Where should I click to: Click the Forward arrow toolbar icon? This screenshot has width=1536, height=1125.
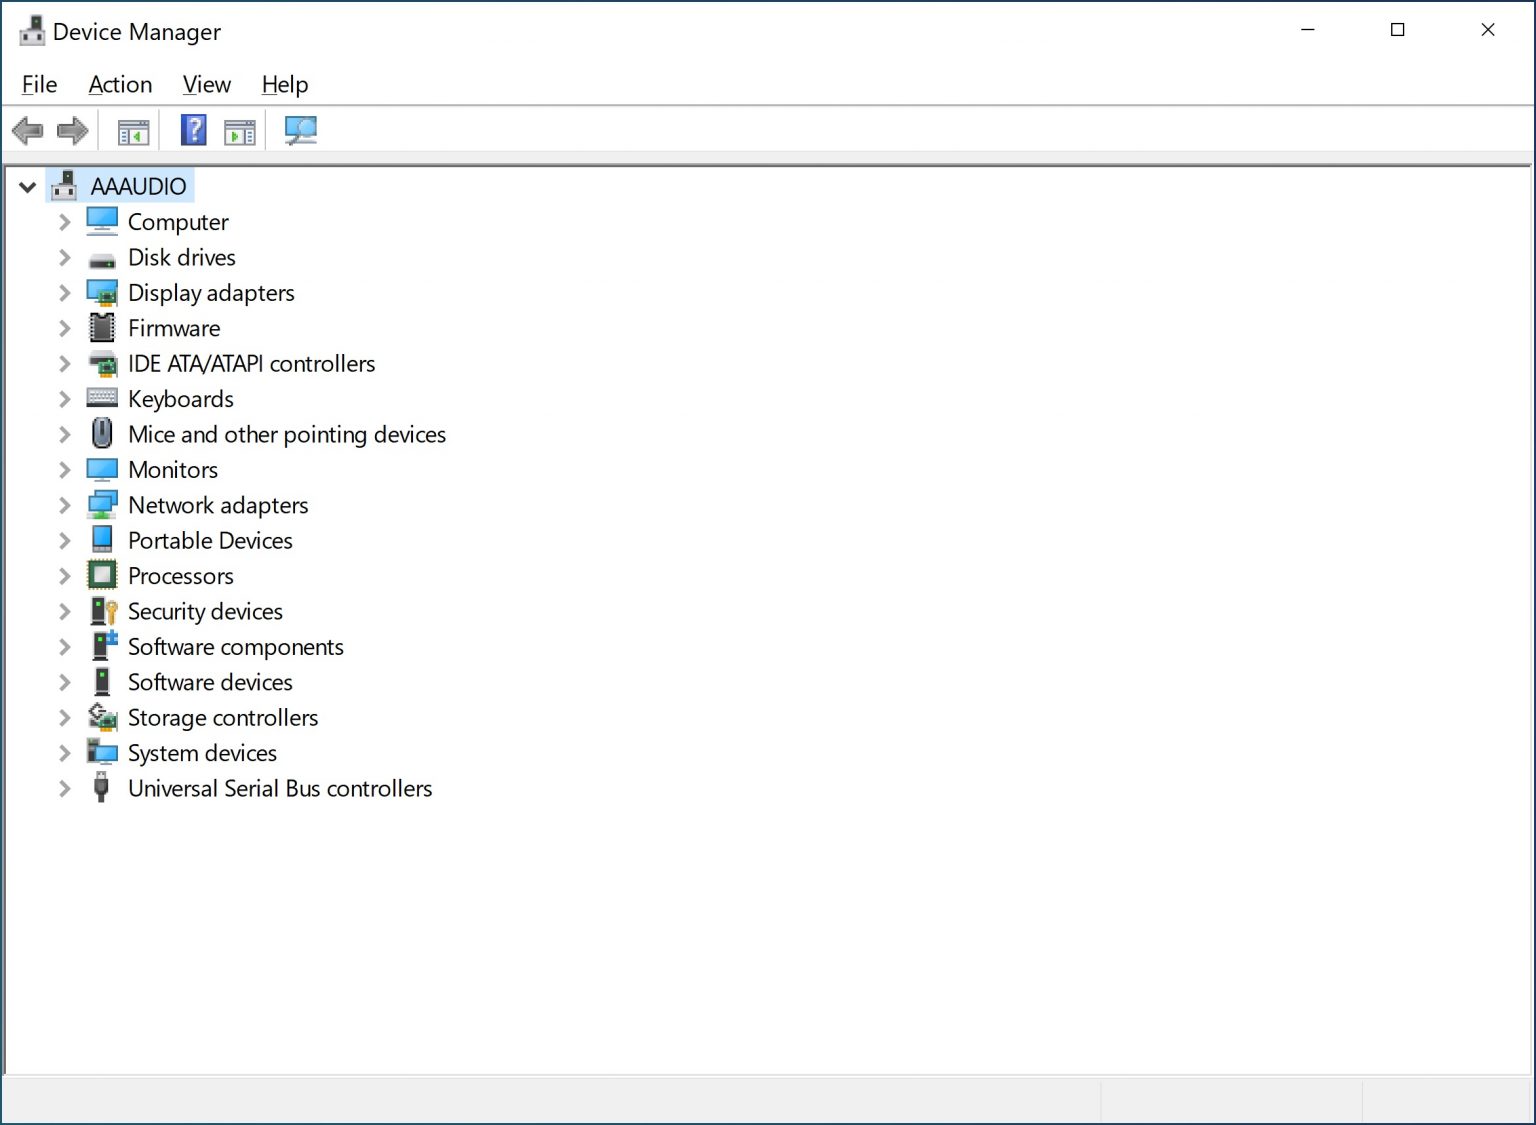(72, 130)
